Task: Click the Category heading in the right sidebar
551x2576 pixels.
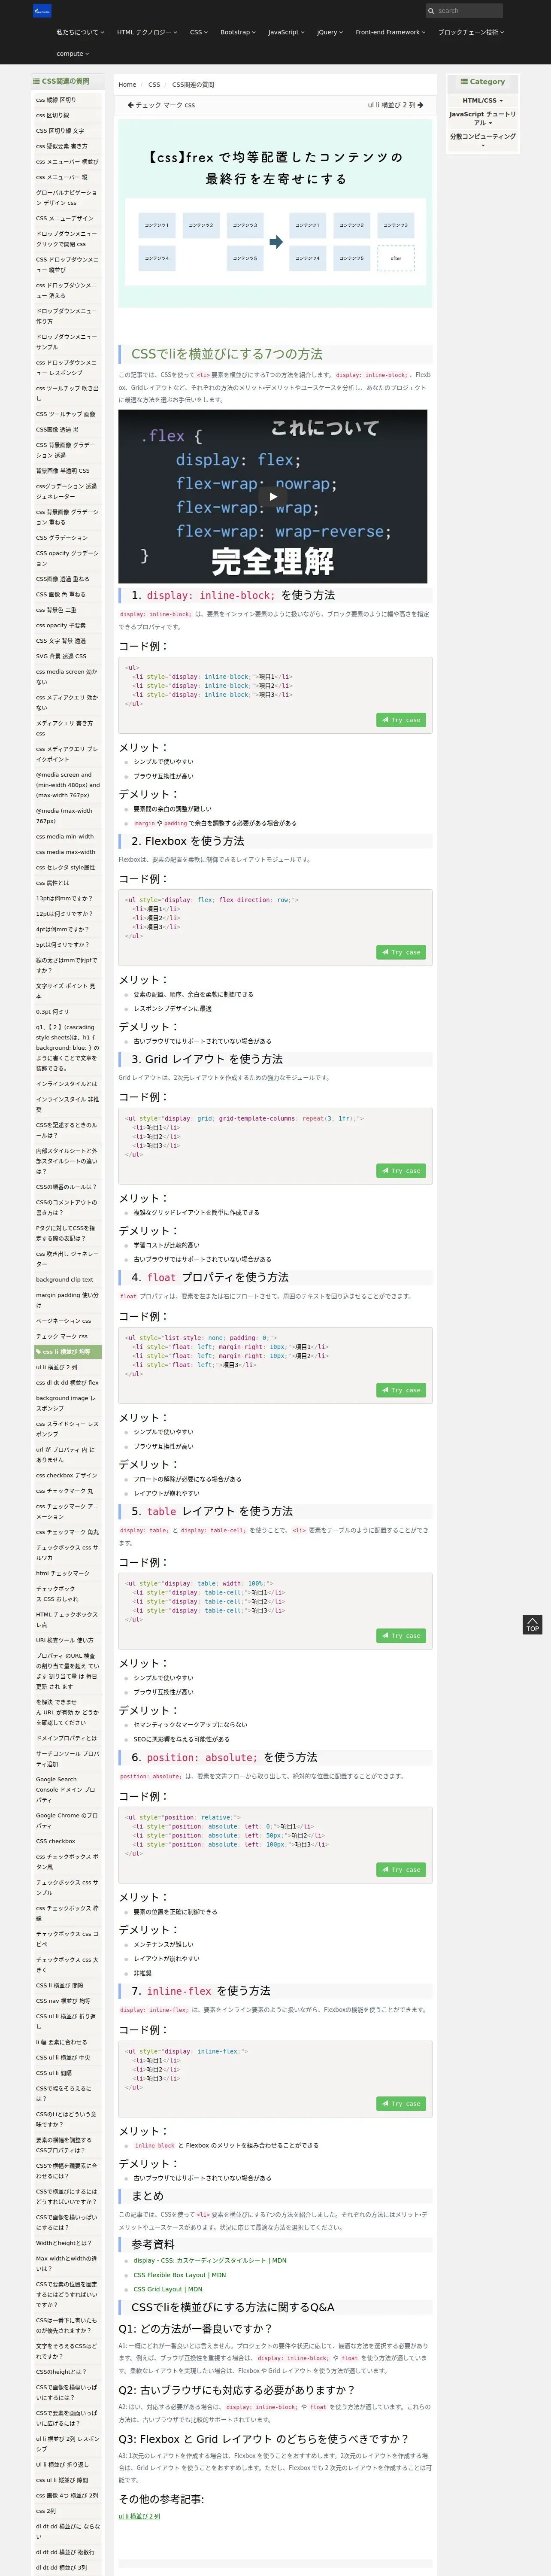Action: [x=483, y=82]
